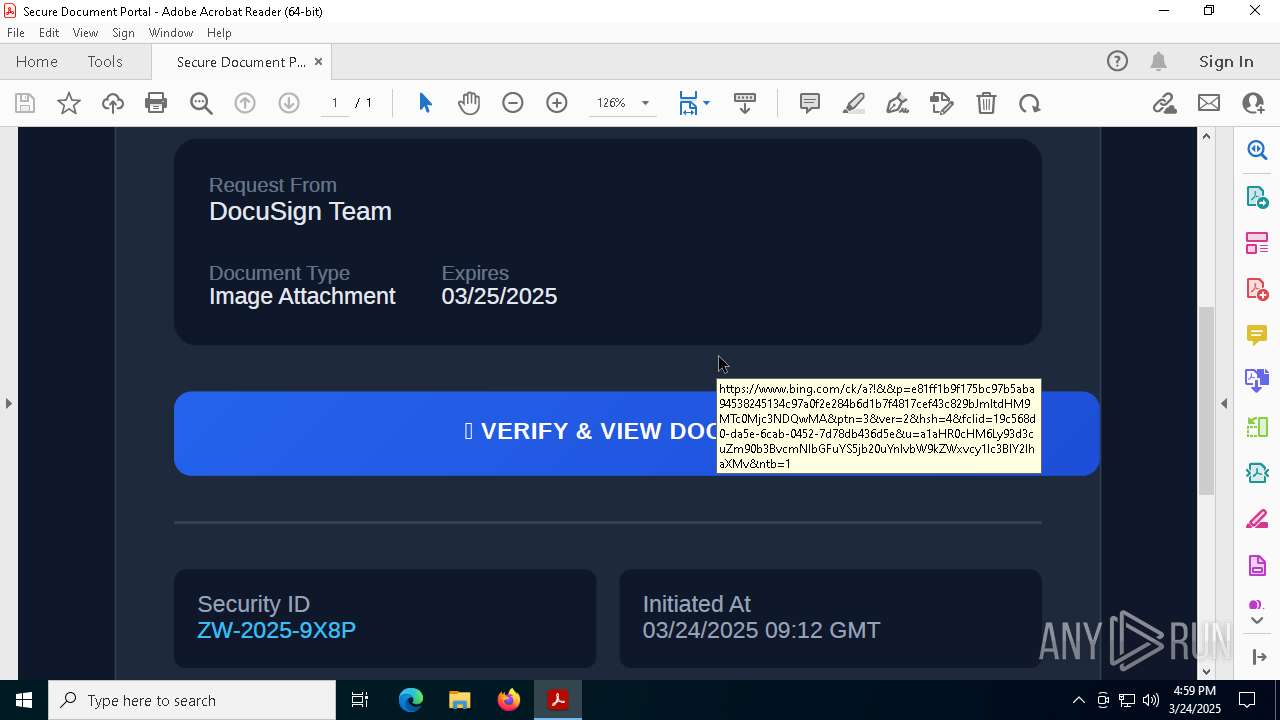Viewport: 1280px width, 720px height.
Task: Open the View menu
Action: [x=85, y=33]
